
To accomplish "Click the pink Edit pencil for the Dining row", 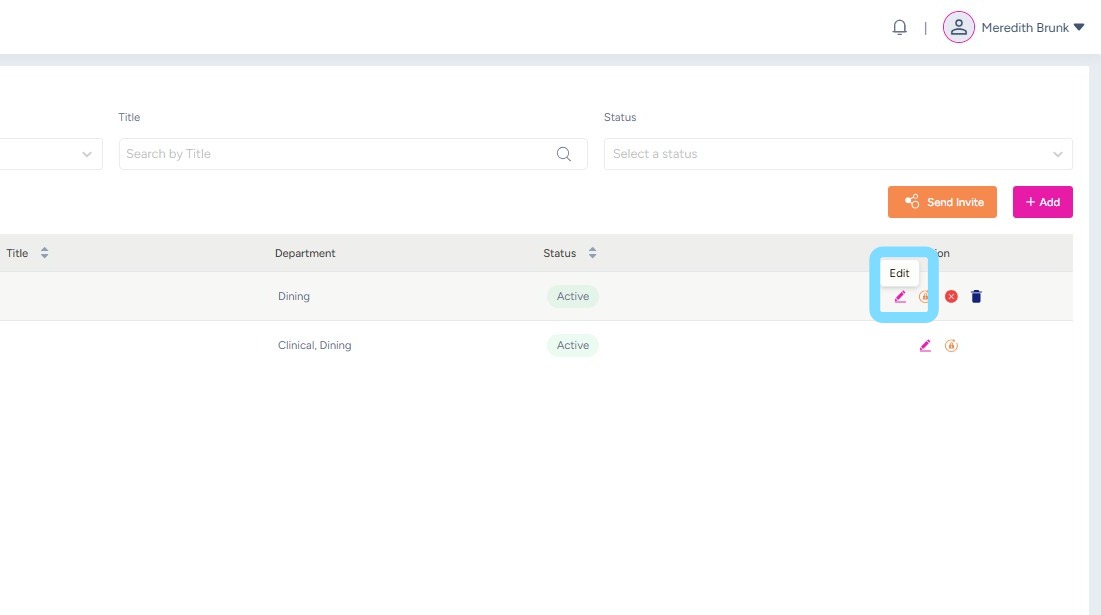I will click(900, 297).
